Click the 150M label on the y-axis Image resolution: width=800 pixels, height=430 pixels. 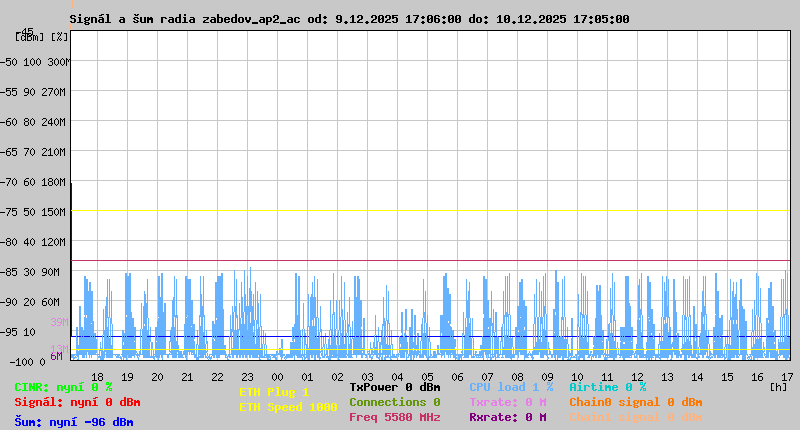point(54,212)
